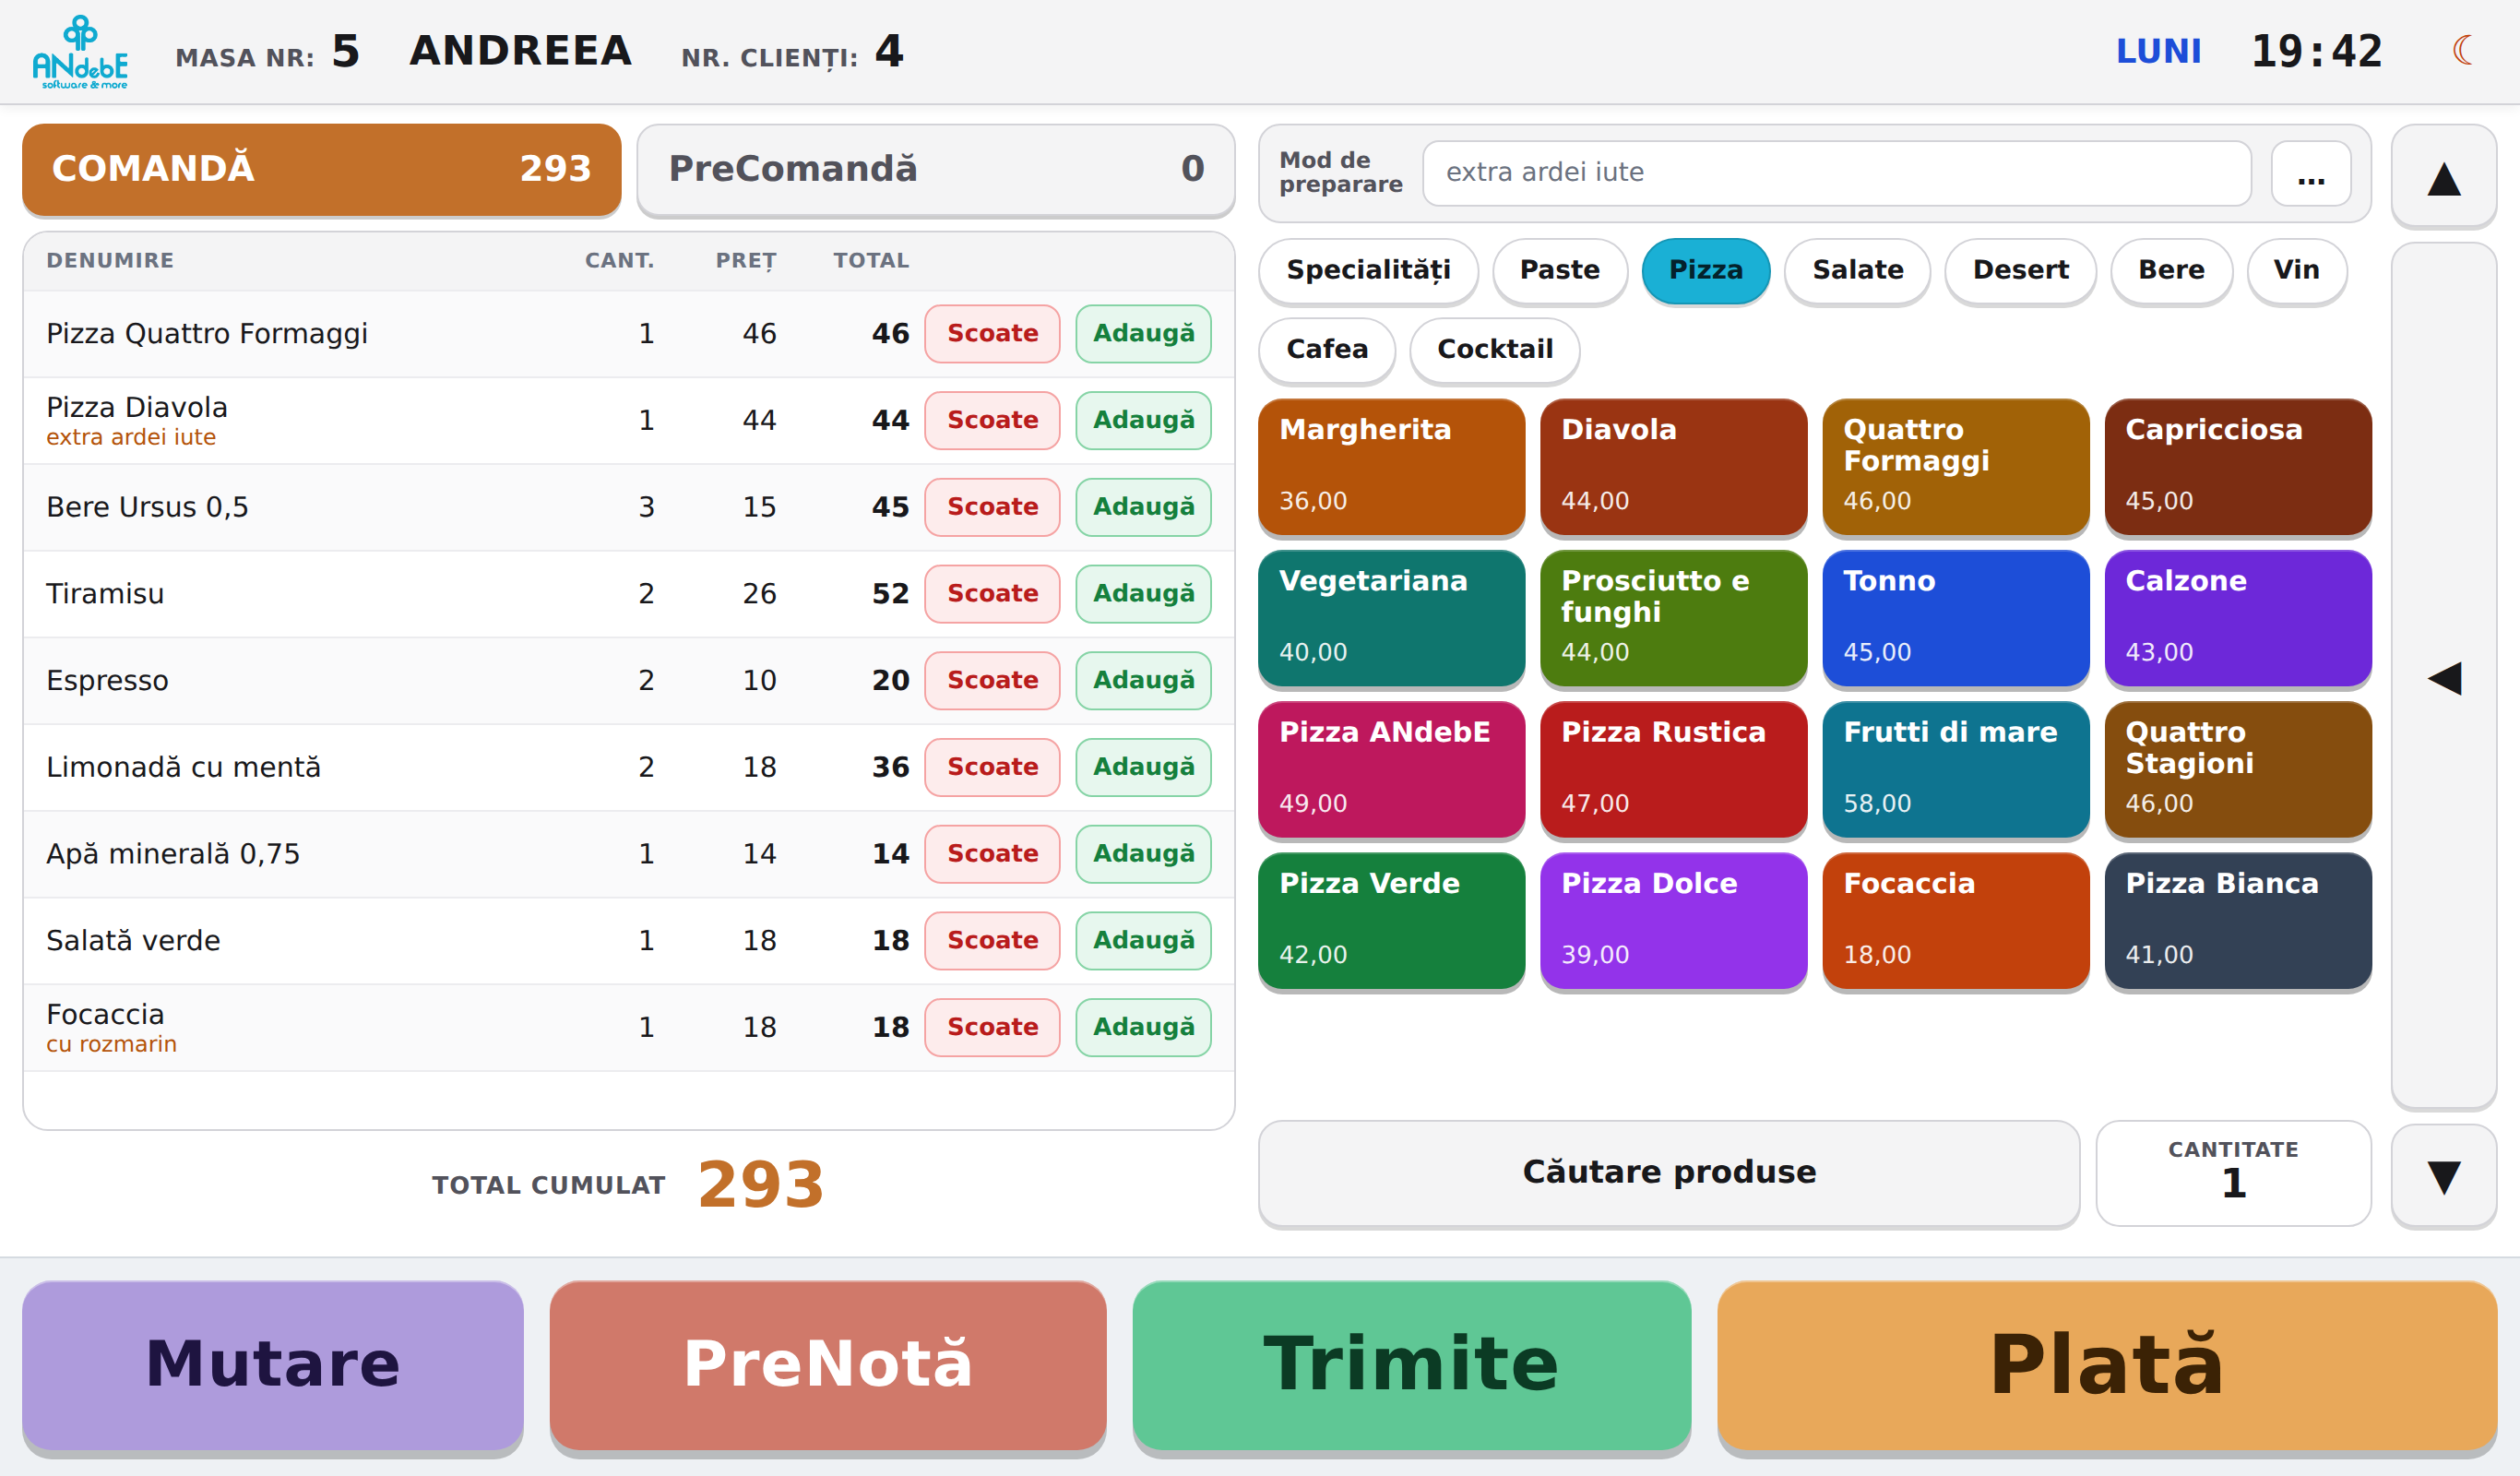Open the Cocktail category
Image resolution: width=2520 pixels, height=1476 pixels.
(1494, 349)
